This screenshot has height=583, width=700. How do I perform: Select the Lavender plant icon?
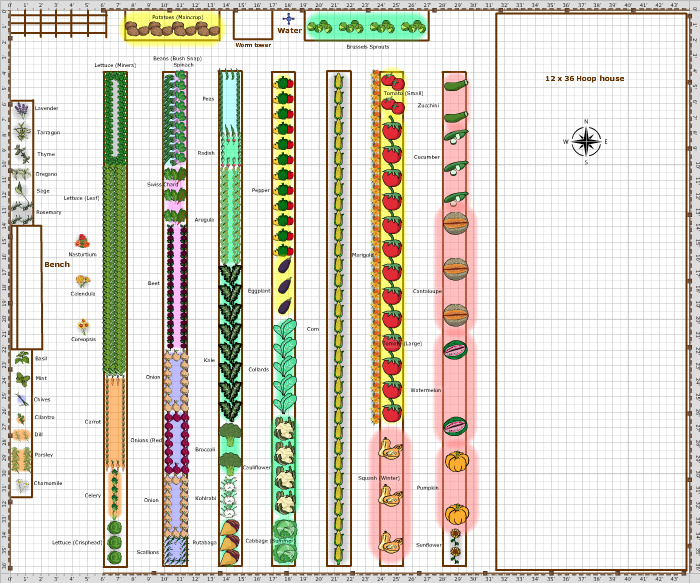(x=21, y=109)
